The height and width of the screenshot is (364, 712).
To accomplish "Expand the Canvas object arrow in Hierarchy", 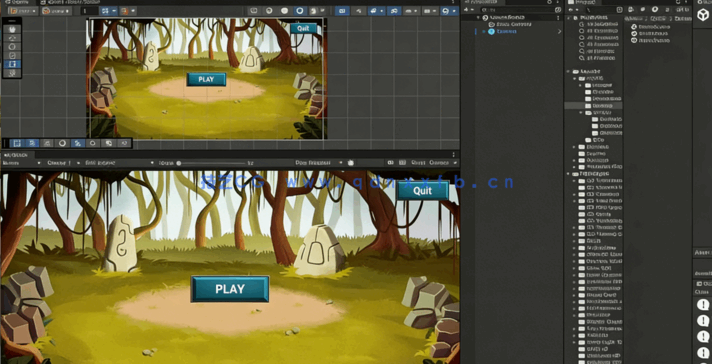I will point(484,31).
